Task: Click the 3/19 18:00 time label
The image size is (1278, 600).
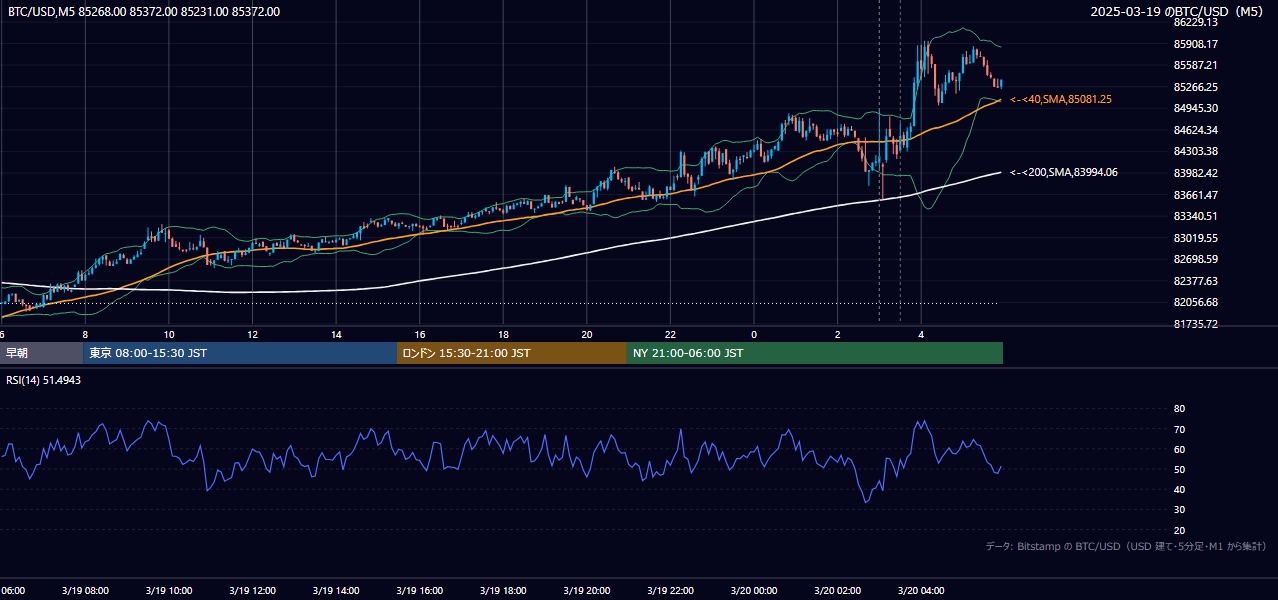Action: [x=503, y=591]
